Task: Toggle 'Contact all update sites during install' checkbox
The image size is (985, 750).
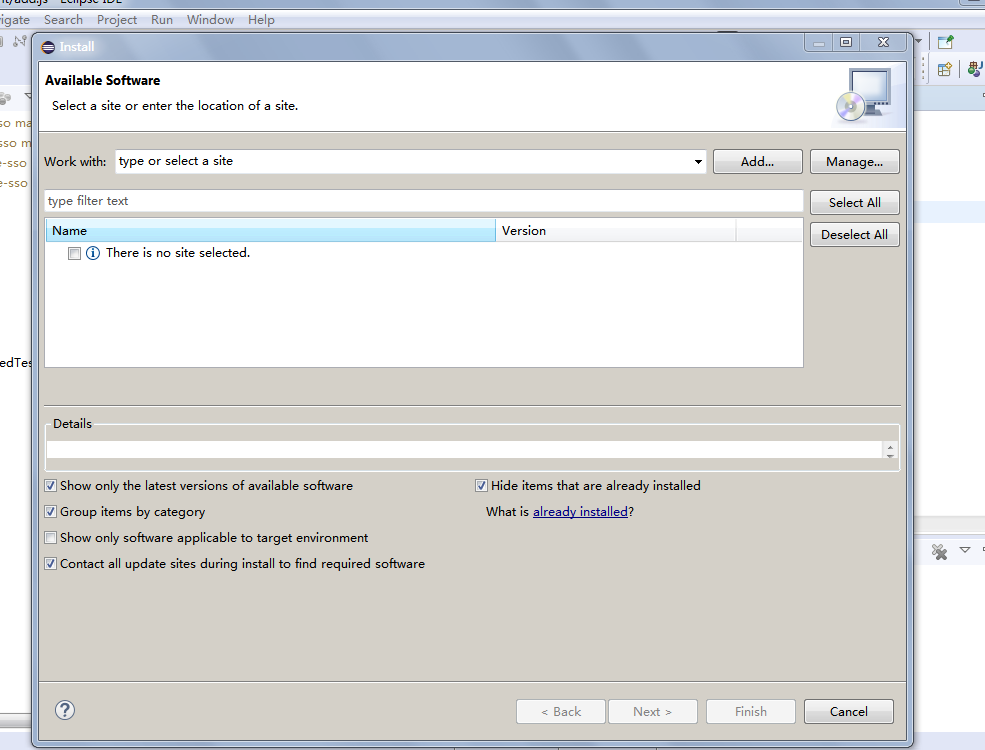Action: 50,563
